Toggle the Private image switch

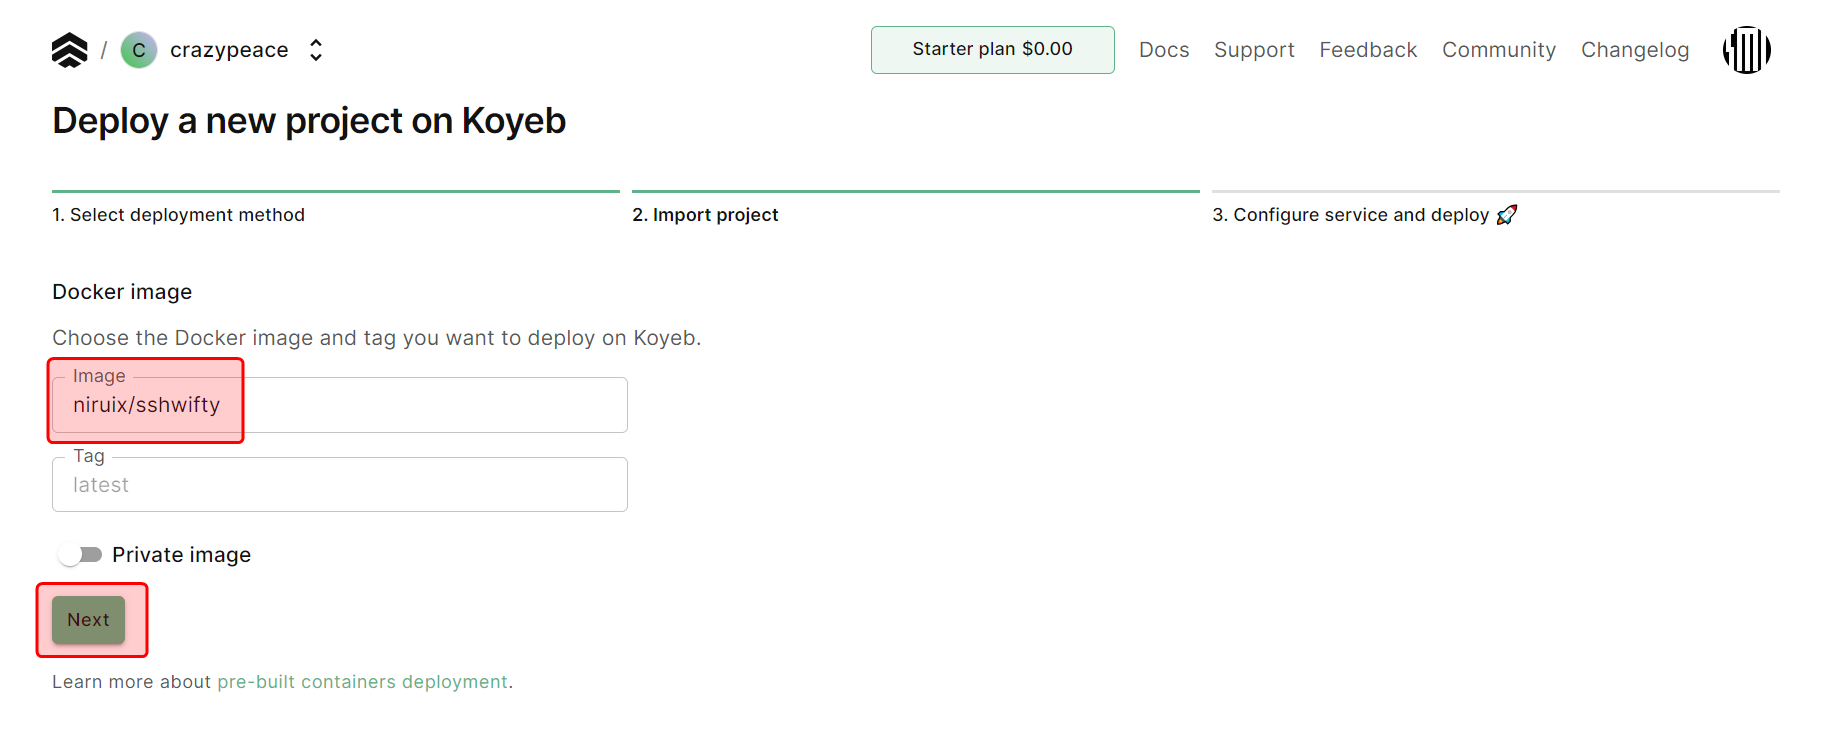click(81, 555)
